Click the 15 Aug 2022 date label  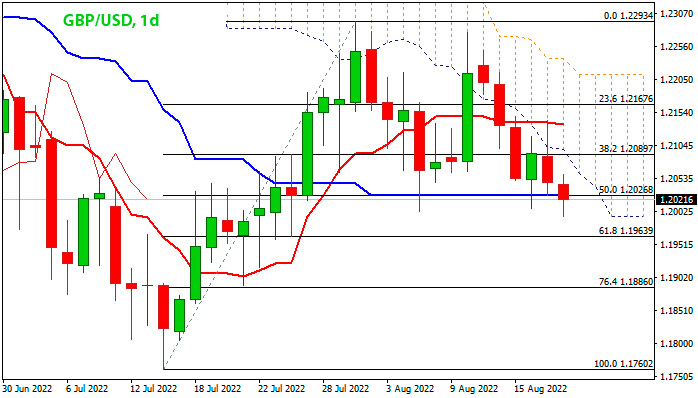coord(540,389)
